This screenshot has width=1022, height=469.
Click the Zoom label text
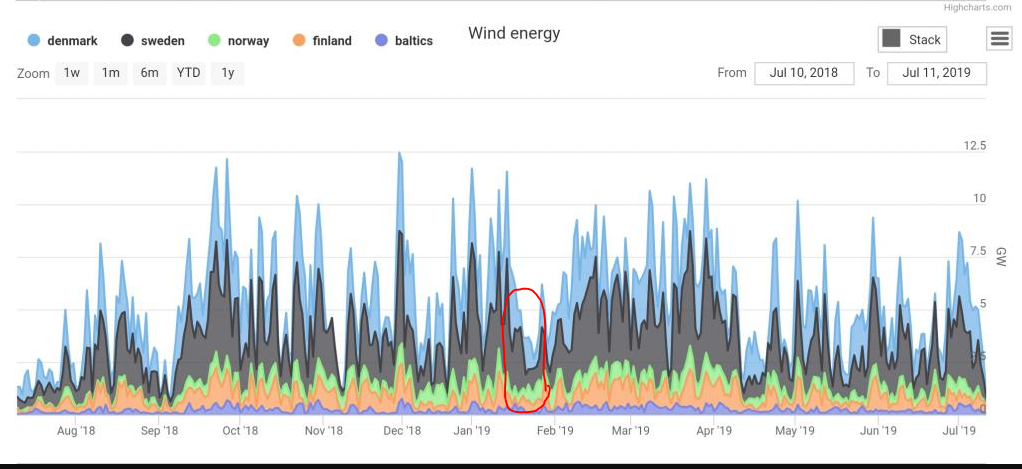(33, 74)
